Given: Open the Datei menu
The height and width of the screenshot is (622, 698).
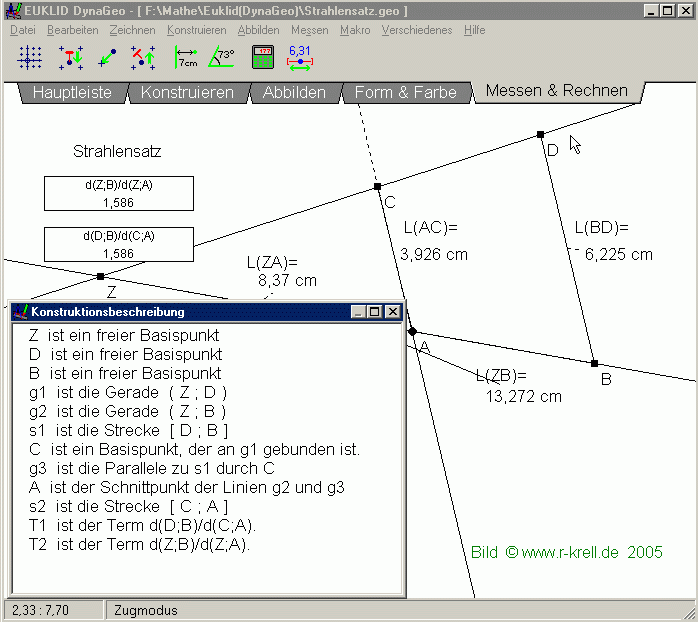Looking at the screenshot, I should [x=22, y=30].
